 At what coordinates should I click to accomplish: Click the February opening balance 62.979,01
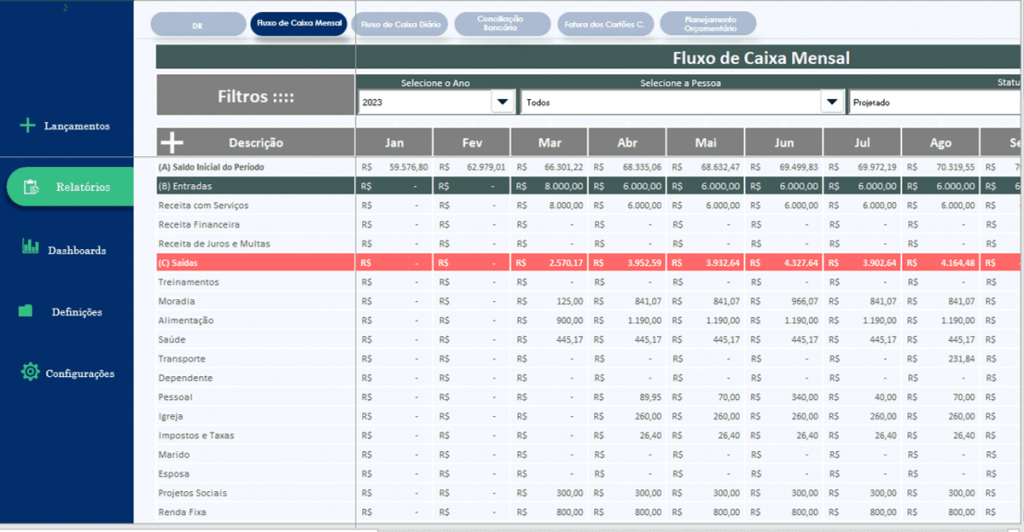(486, 167)
